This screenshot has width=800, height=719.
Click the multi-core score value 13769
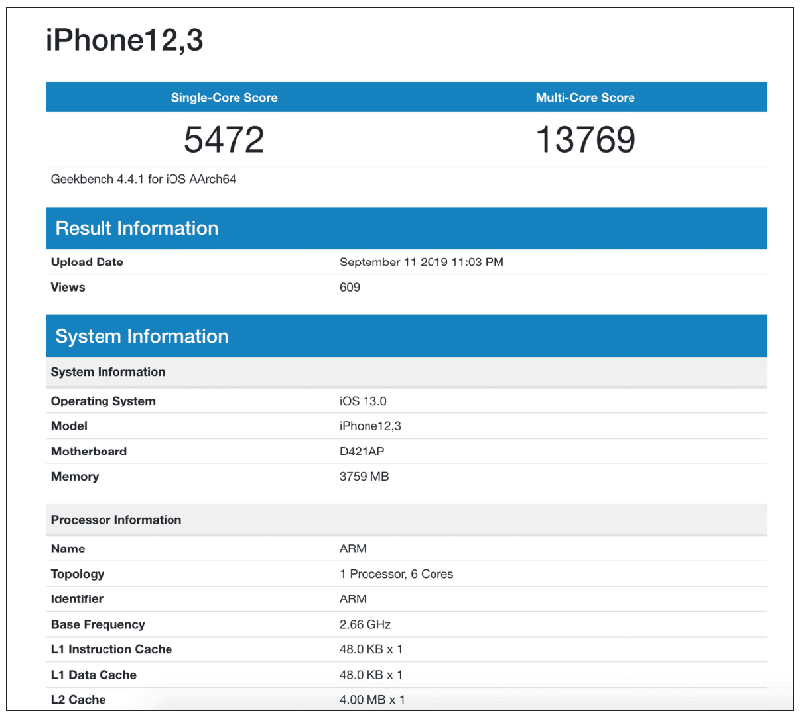click(585, 139)
